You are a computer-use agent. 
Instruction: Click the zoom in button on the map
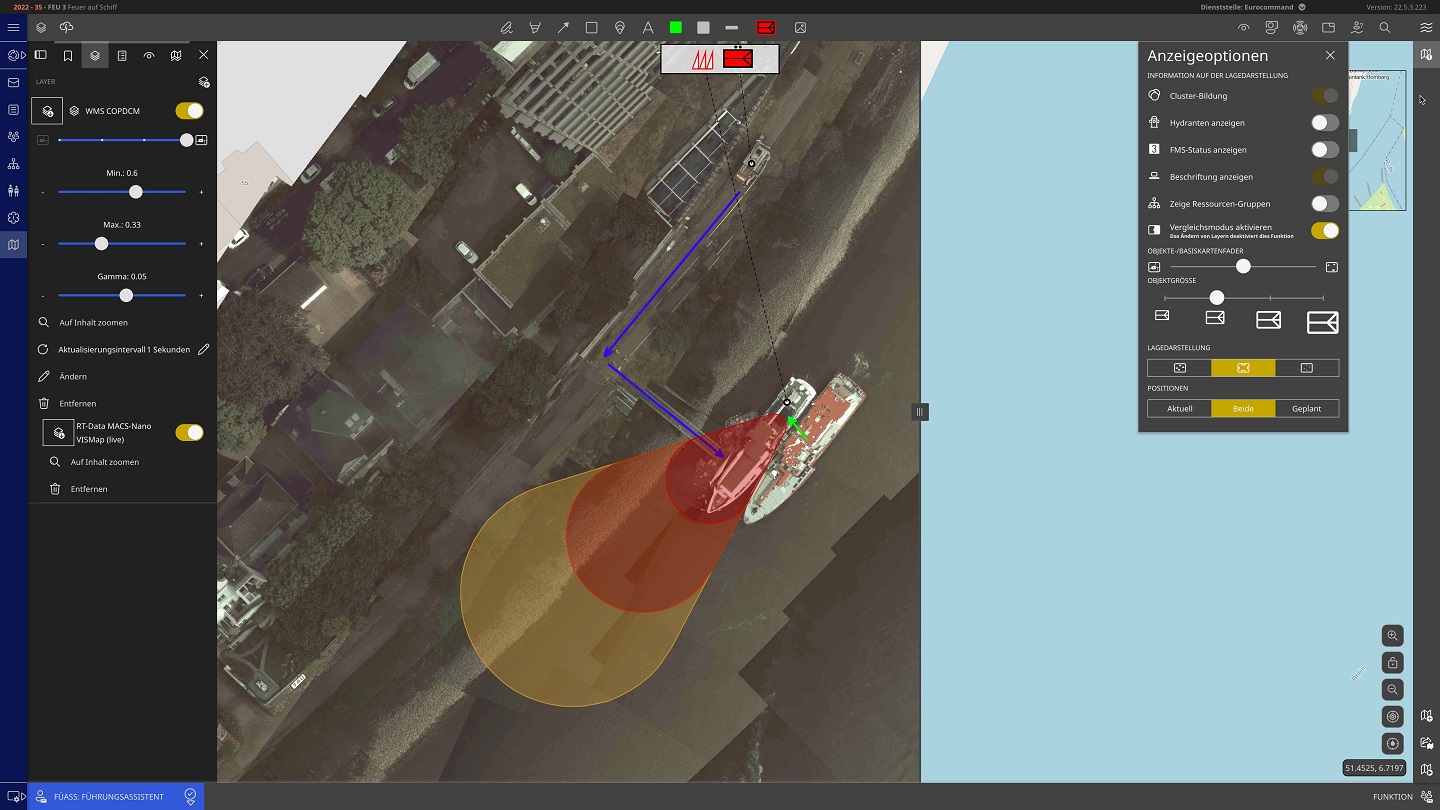point(1392,635)
